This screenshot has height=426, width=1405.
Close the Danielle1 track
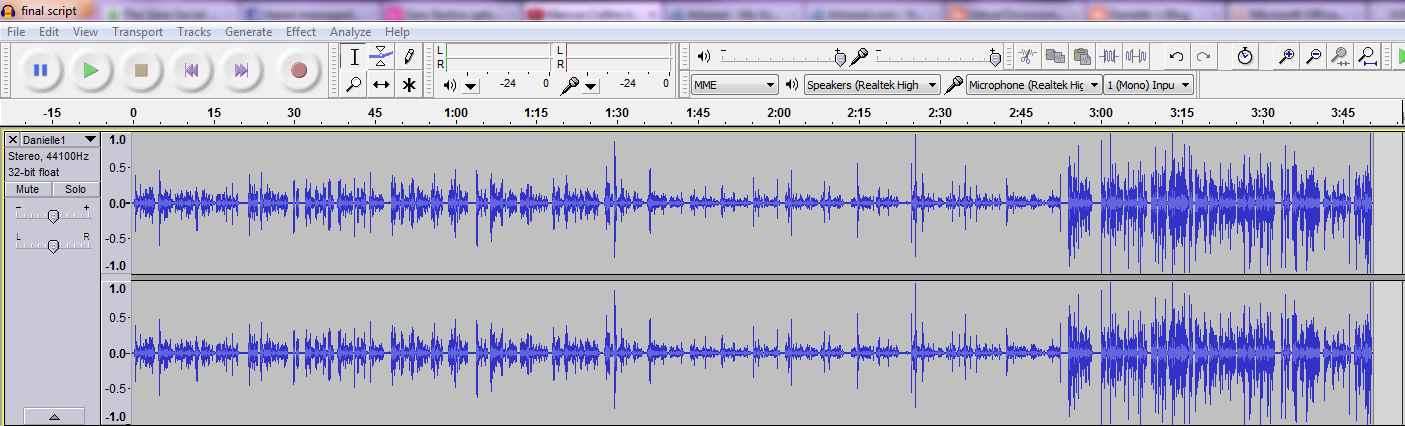(13, 140)
